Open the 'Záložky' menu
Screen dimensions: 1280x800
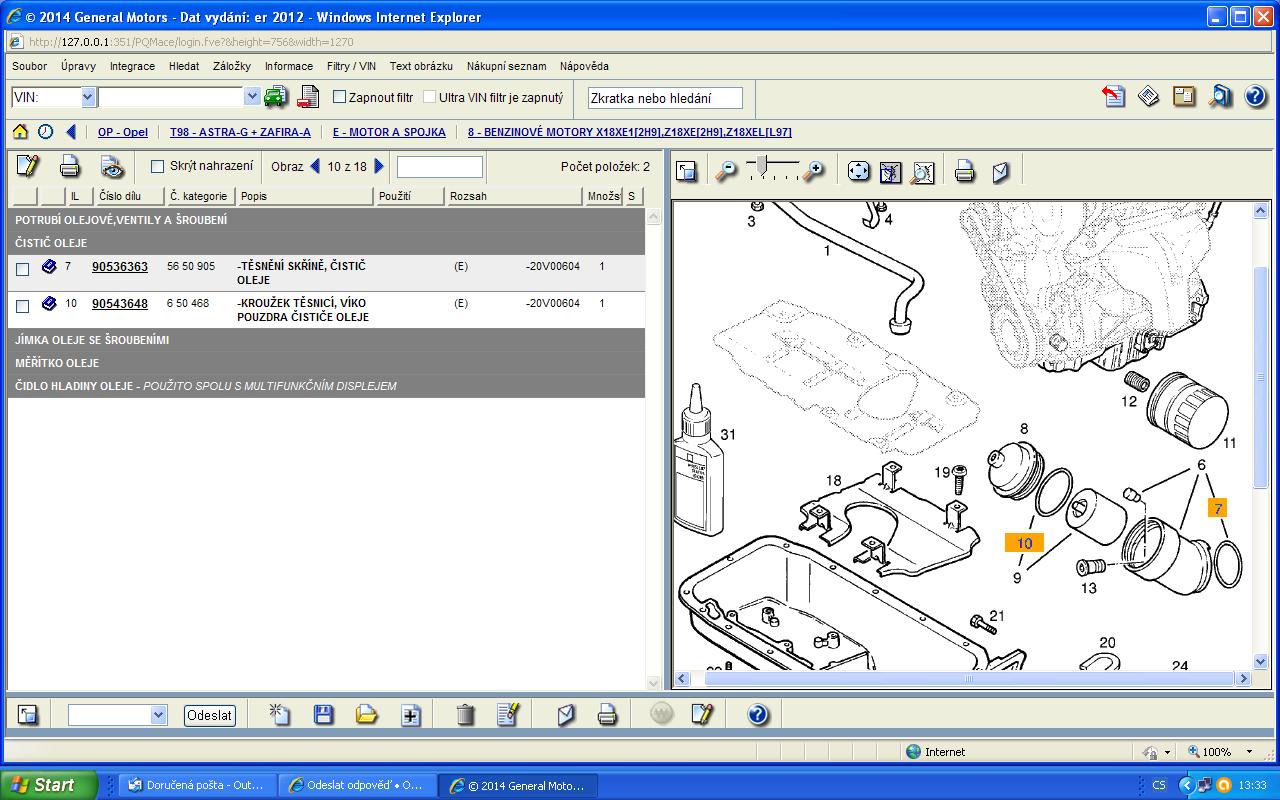click(232, 66)
